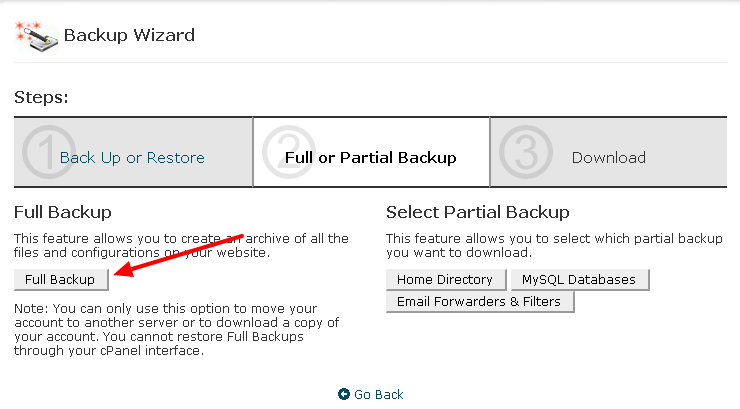Click the step 3 circle number icon
The width and height of the screenshot is (740, 409).
(x=526, y=152)
